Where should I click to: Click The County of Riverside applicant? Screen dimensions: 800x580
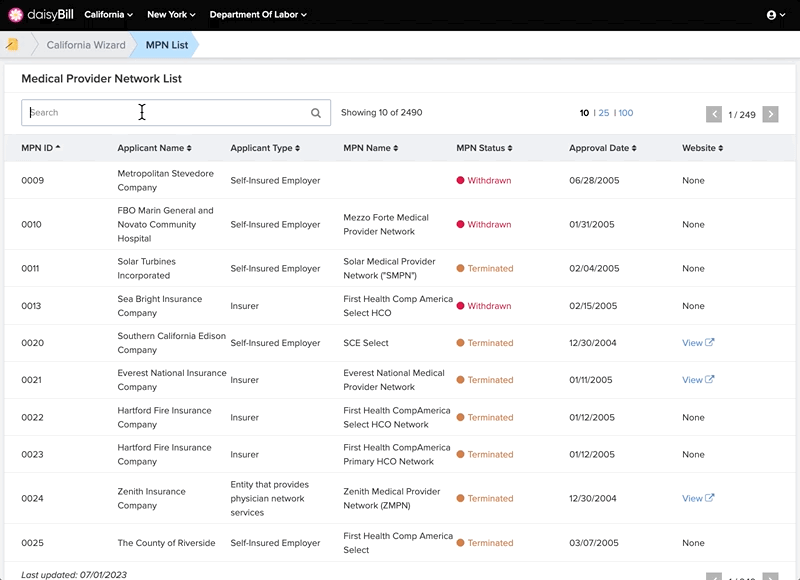click(x=166, y=543)
